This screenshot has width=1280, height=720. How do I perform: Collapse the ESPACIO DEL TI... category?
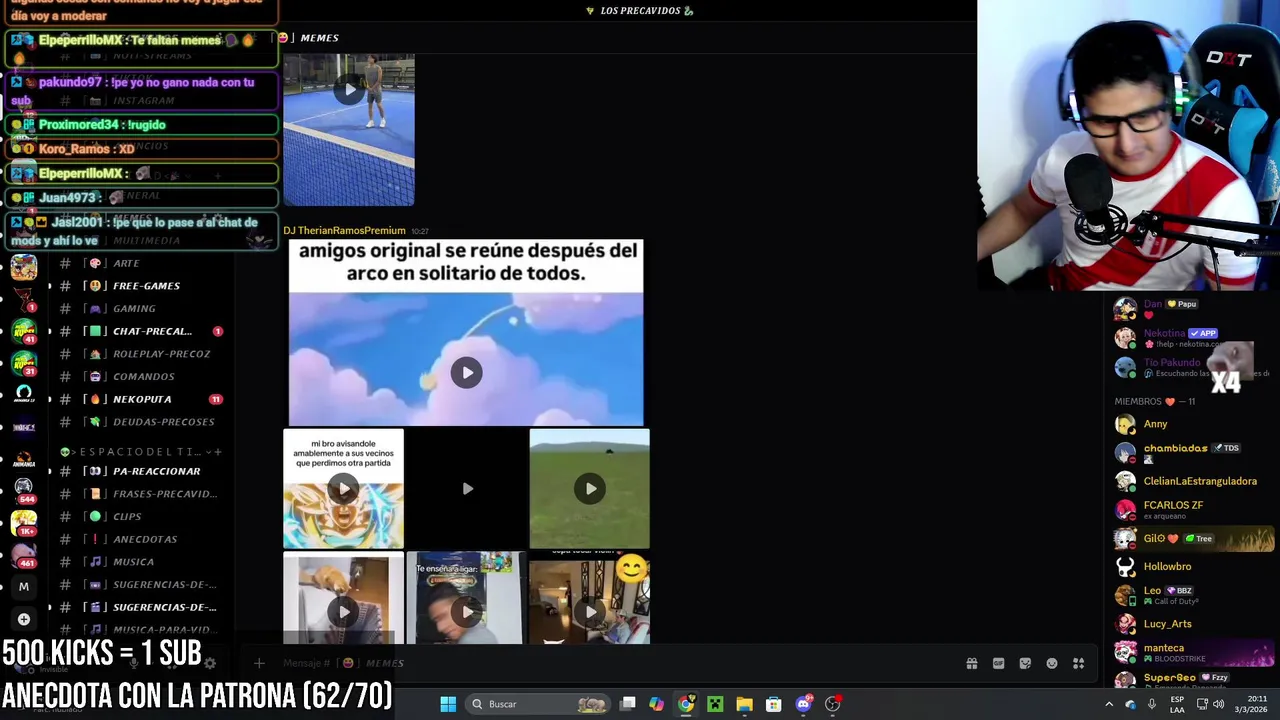(x=137, y=452)
